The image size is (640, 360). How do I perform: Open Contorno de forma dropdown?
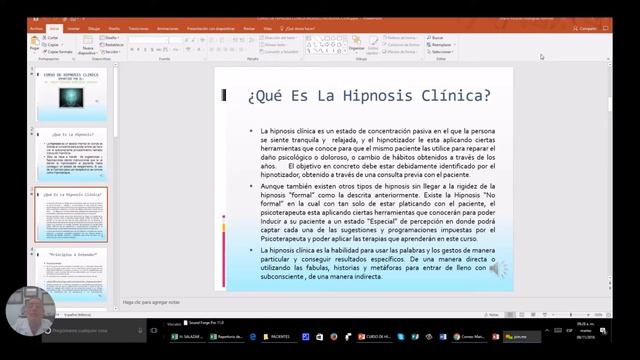coord(402,44)
